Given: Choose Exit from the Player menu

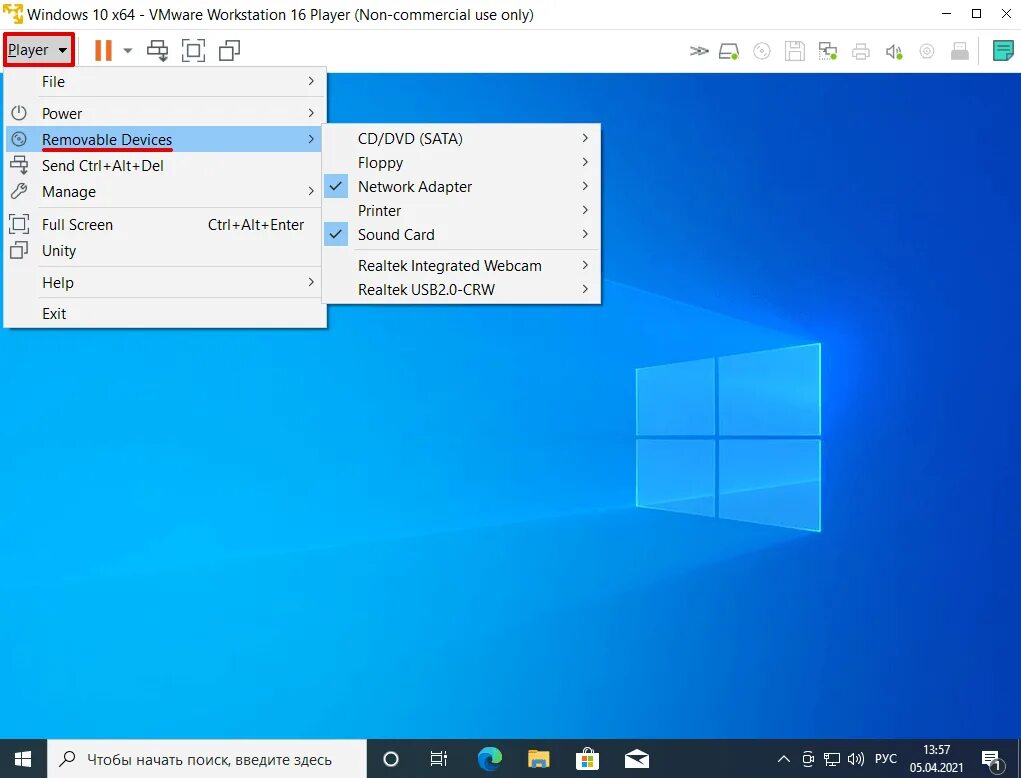Looking at the screenshot, I should (164, 313).
